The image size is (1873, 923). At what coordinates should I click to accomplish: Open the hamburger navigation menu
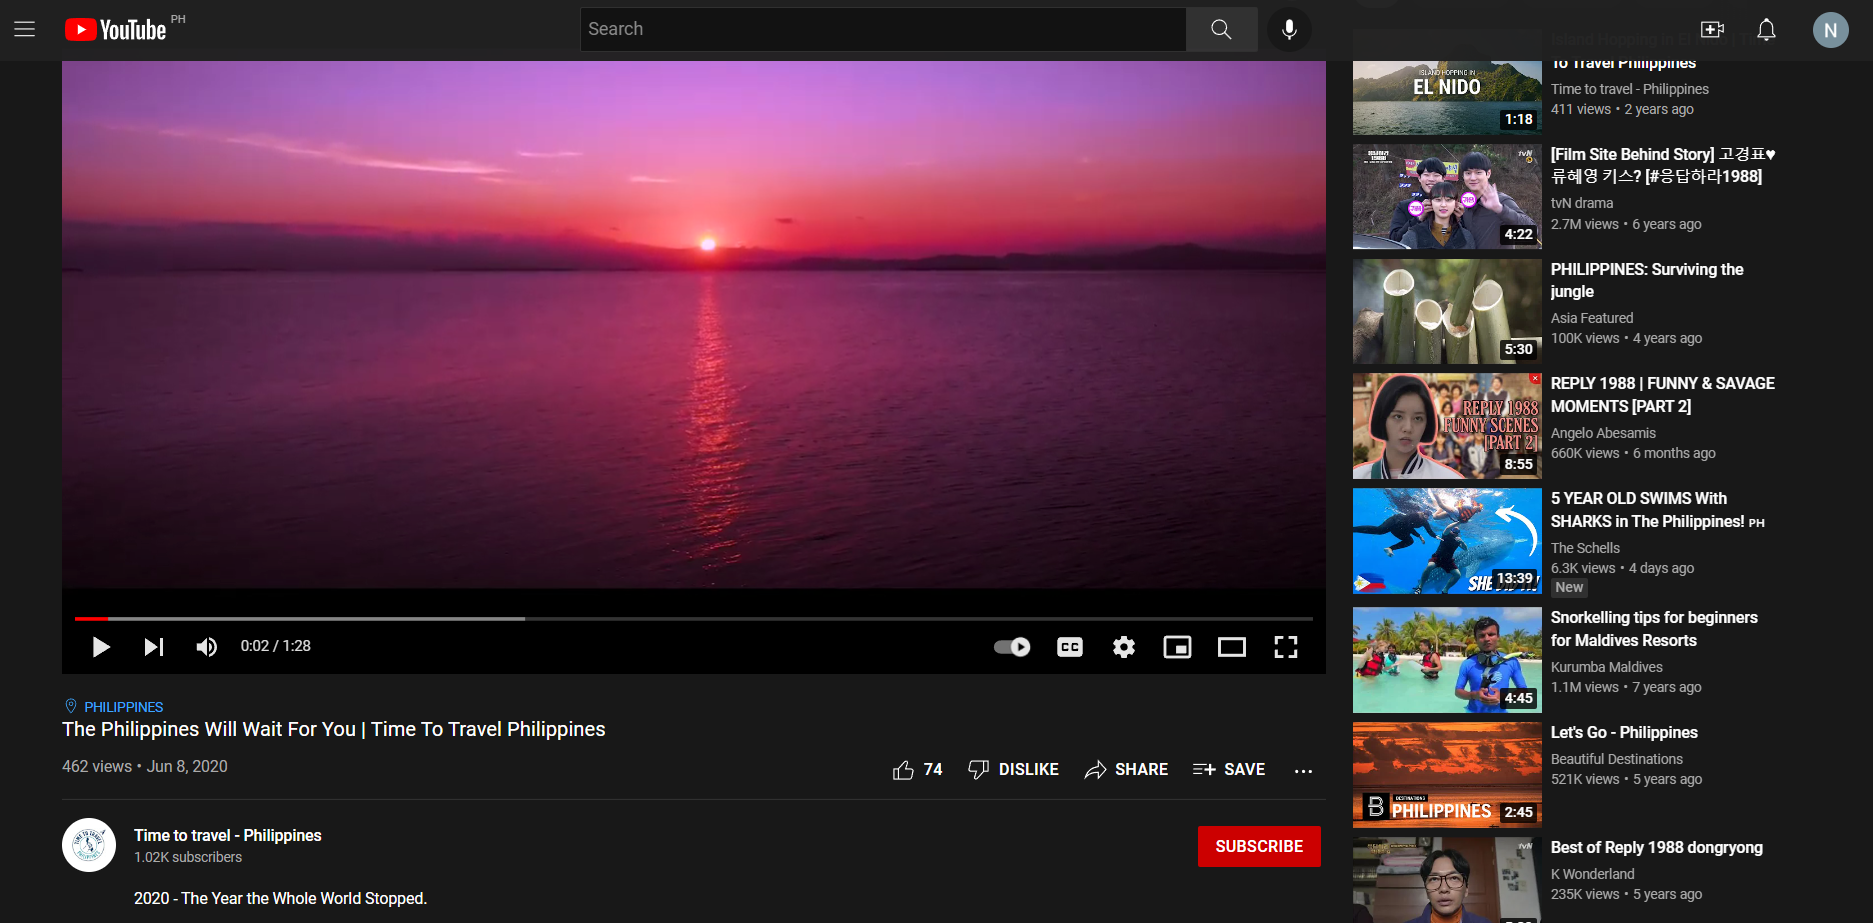(24, 29)
